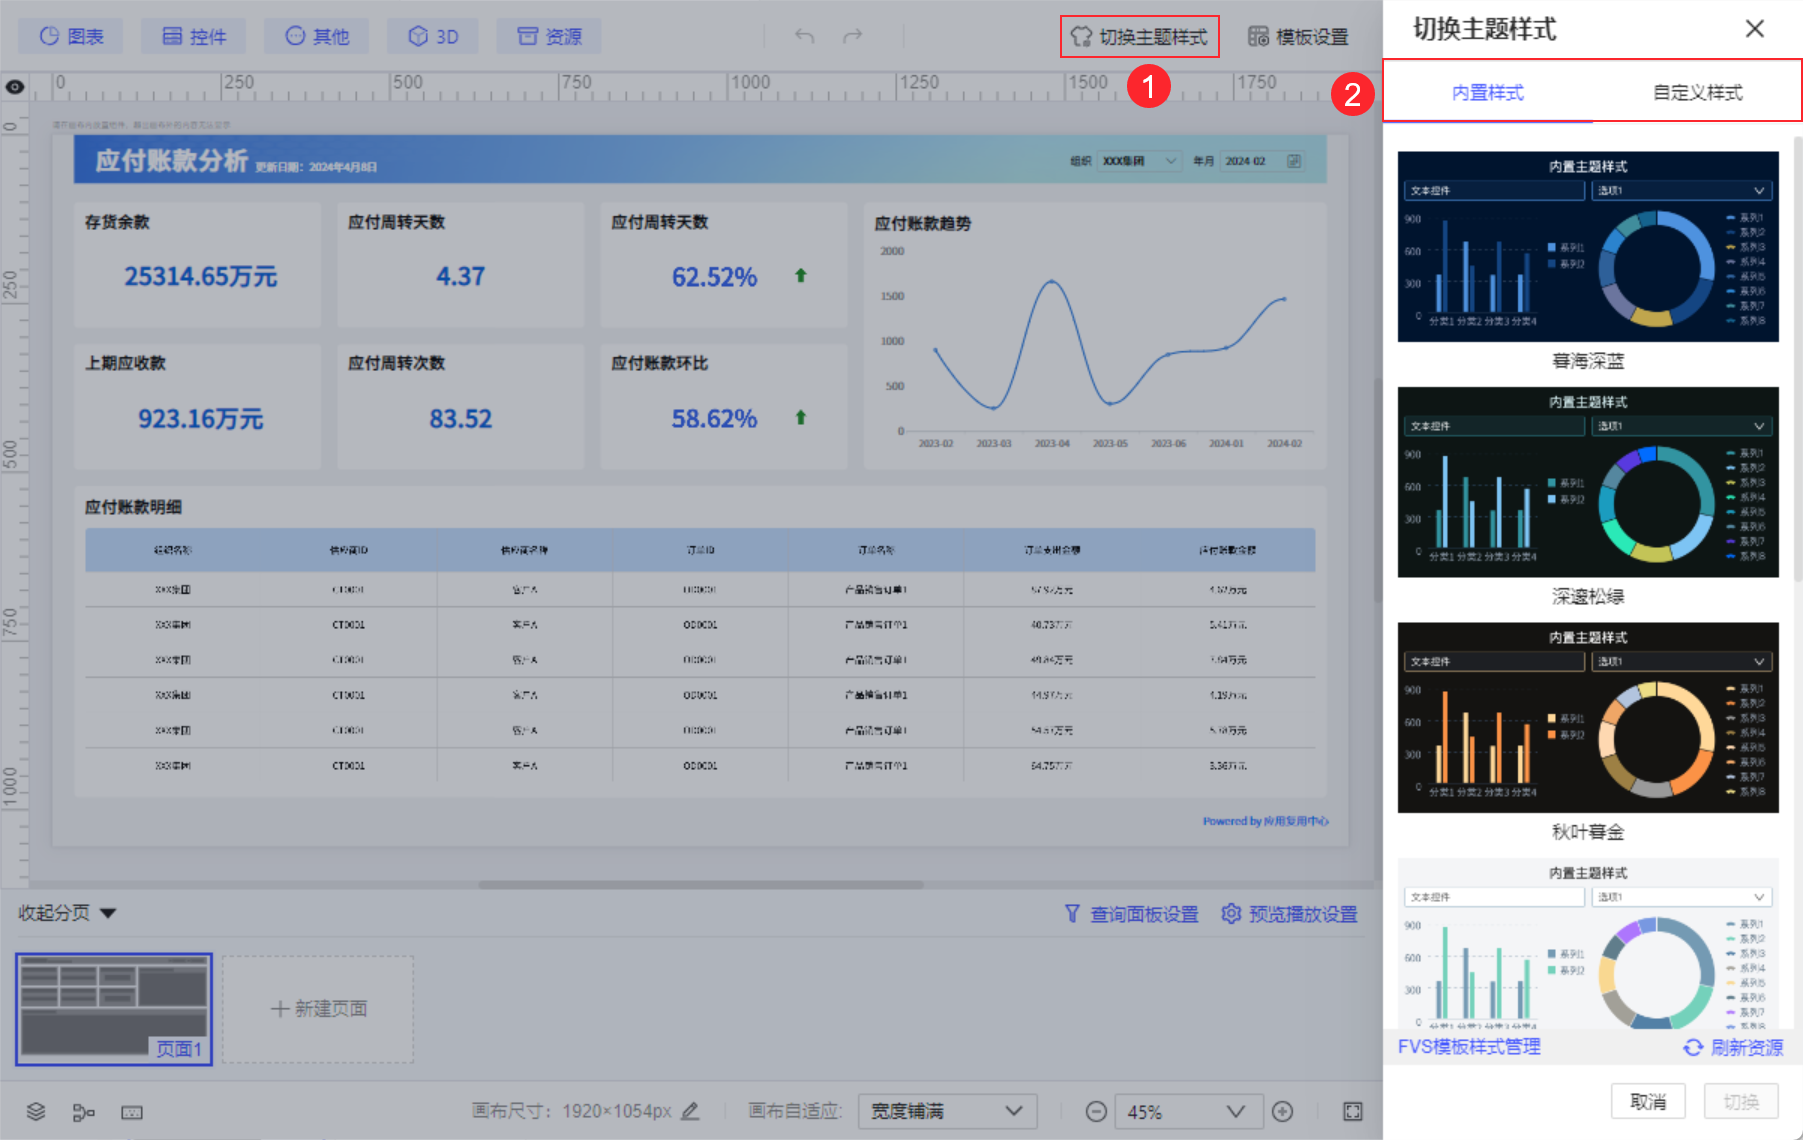Image resolution: width=1803 pixels, height=1140 pixels.
Task: Click the 83.52 turnover count value
Action: click(x=460, y=418)
